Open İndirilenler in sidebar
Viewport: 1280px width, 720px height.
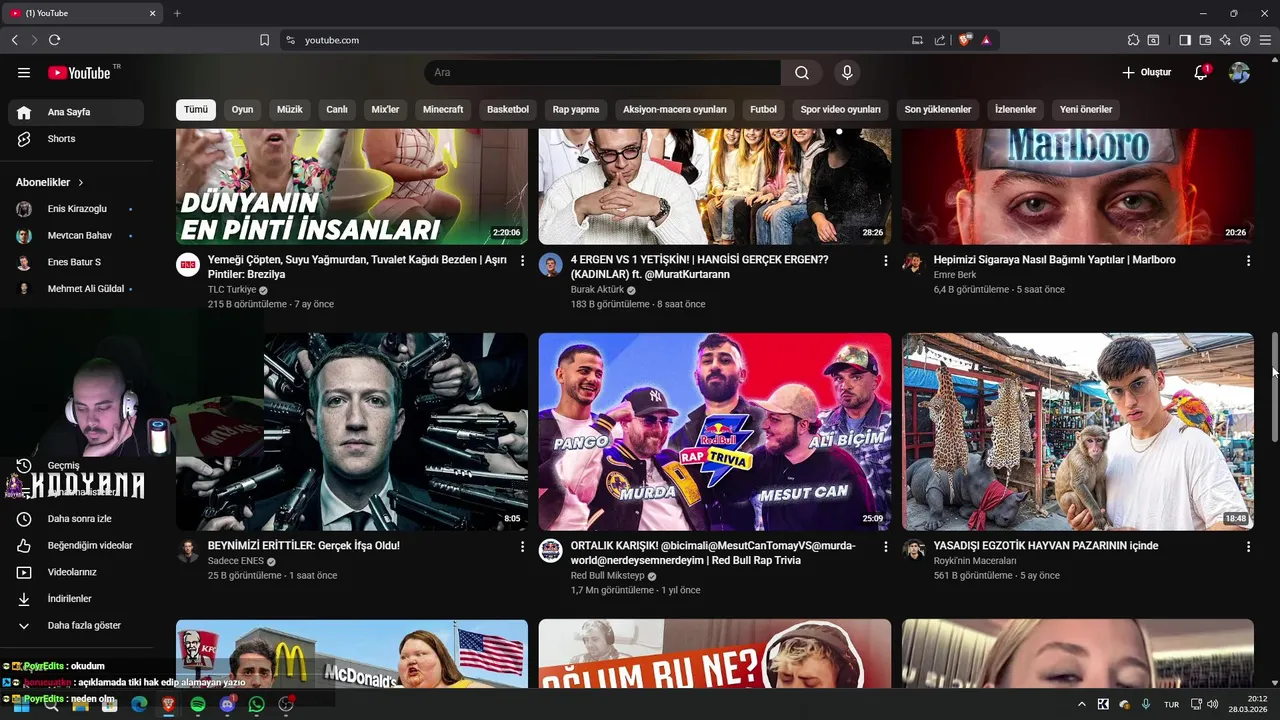point(76,599)
